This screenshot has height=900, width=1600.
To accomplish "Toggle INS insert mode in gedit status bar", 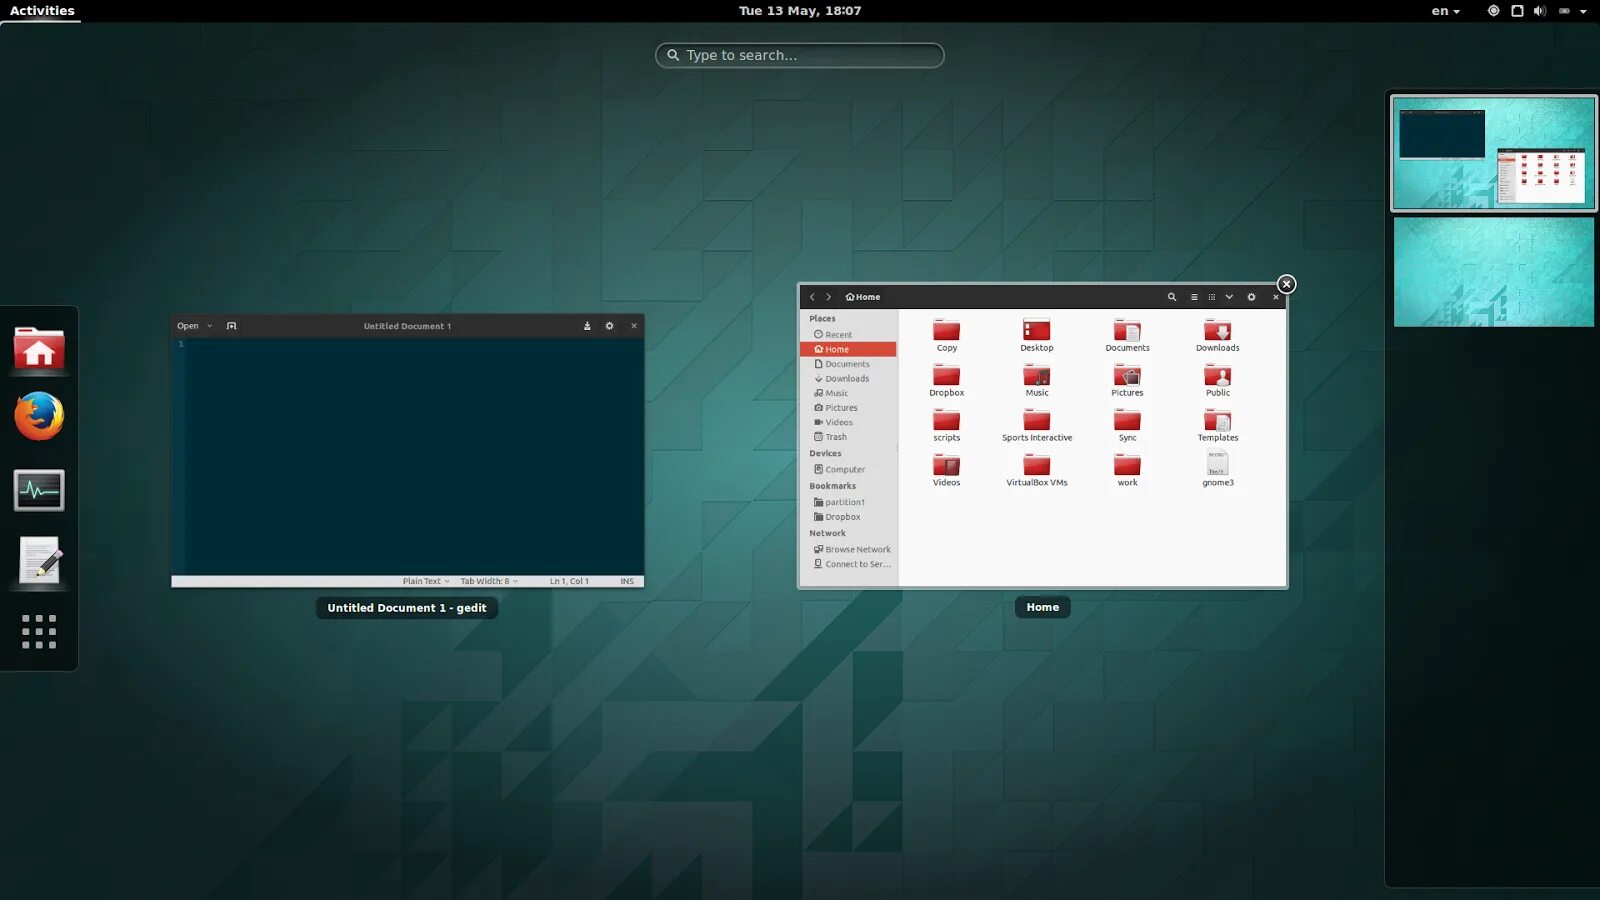I will (626, 580).
